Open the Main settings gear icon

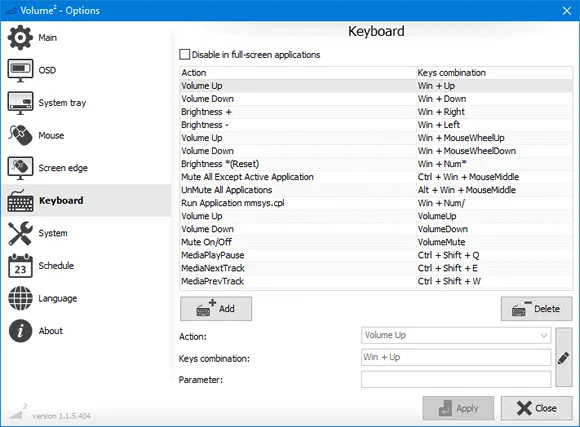20,37
